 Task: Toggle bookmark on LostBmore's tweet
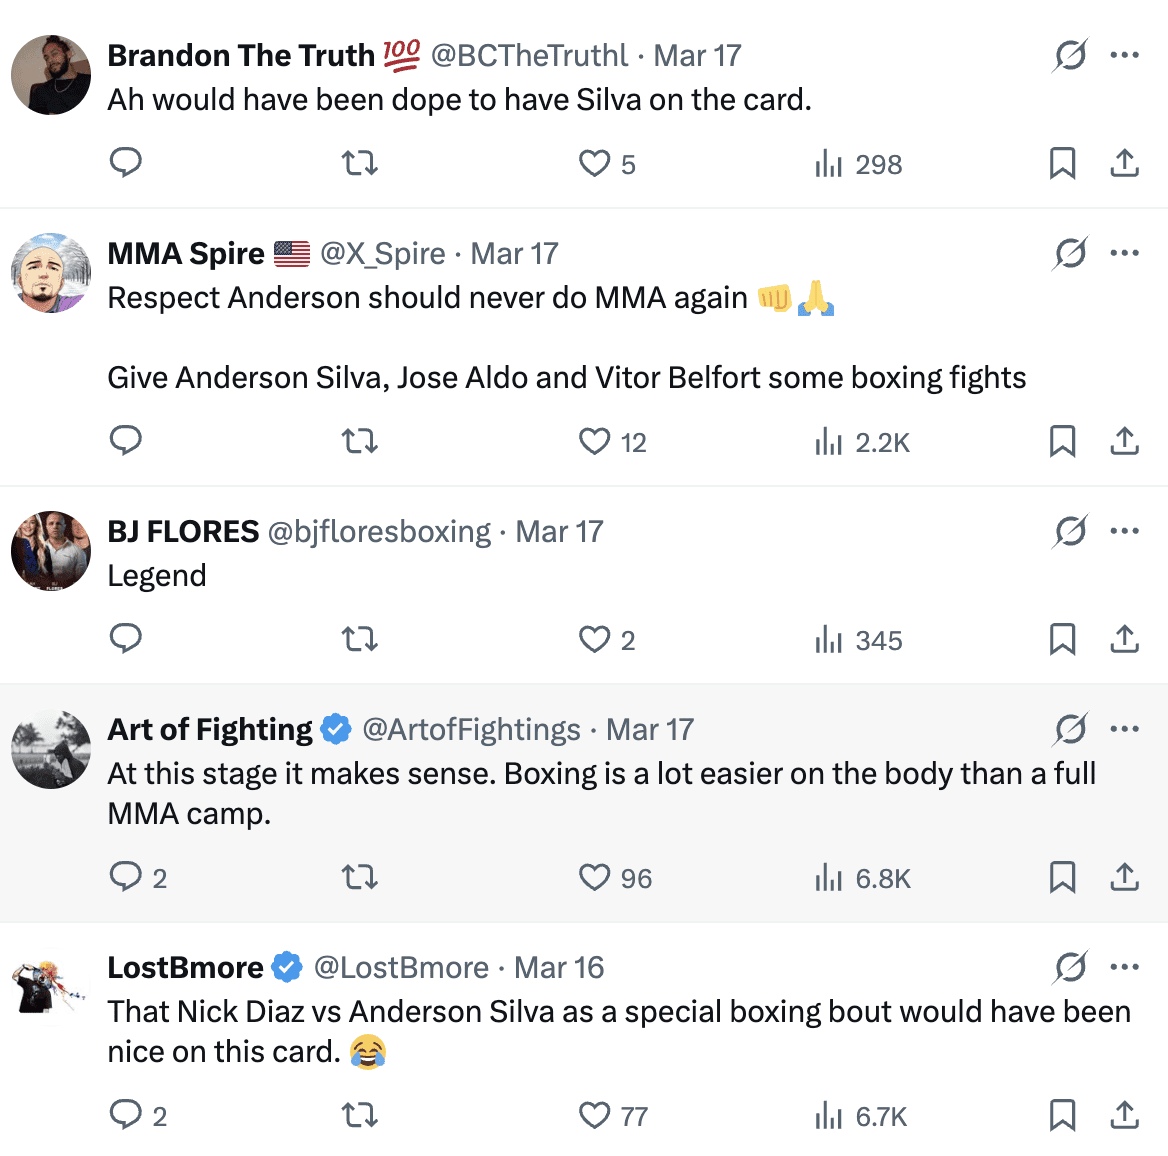click(x=1062, y=1115)
